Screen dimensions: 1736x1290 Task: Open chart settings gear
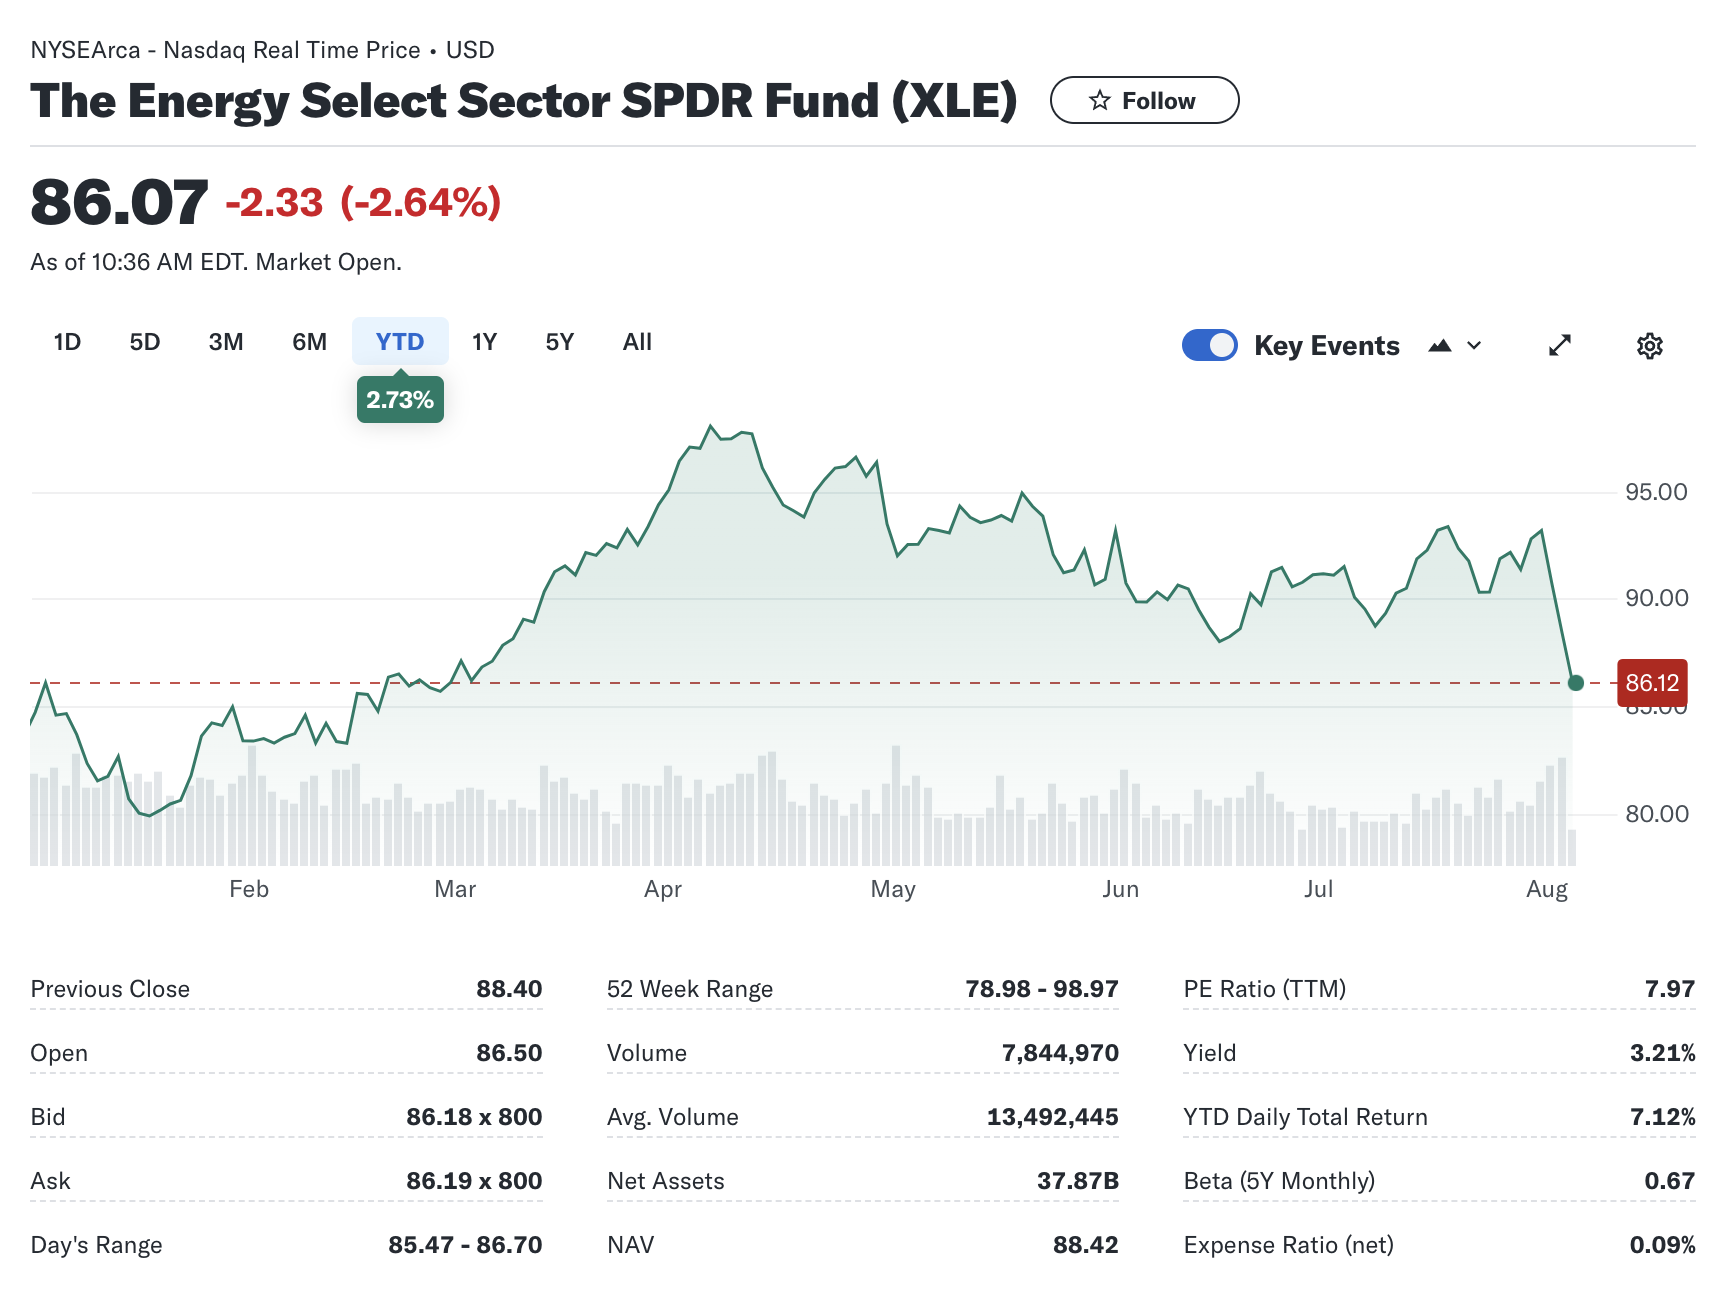(x=1649, y=346)
